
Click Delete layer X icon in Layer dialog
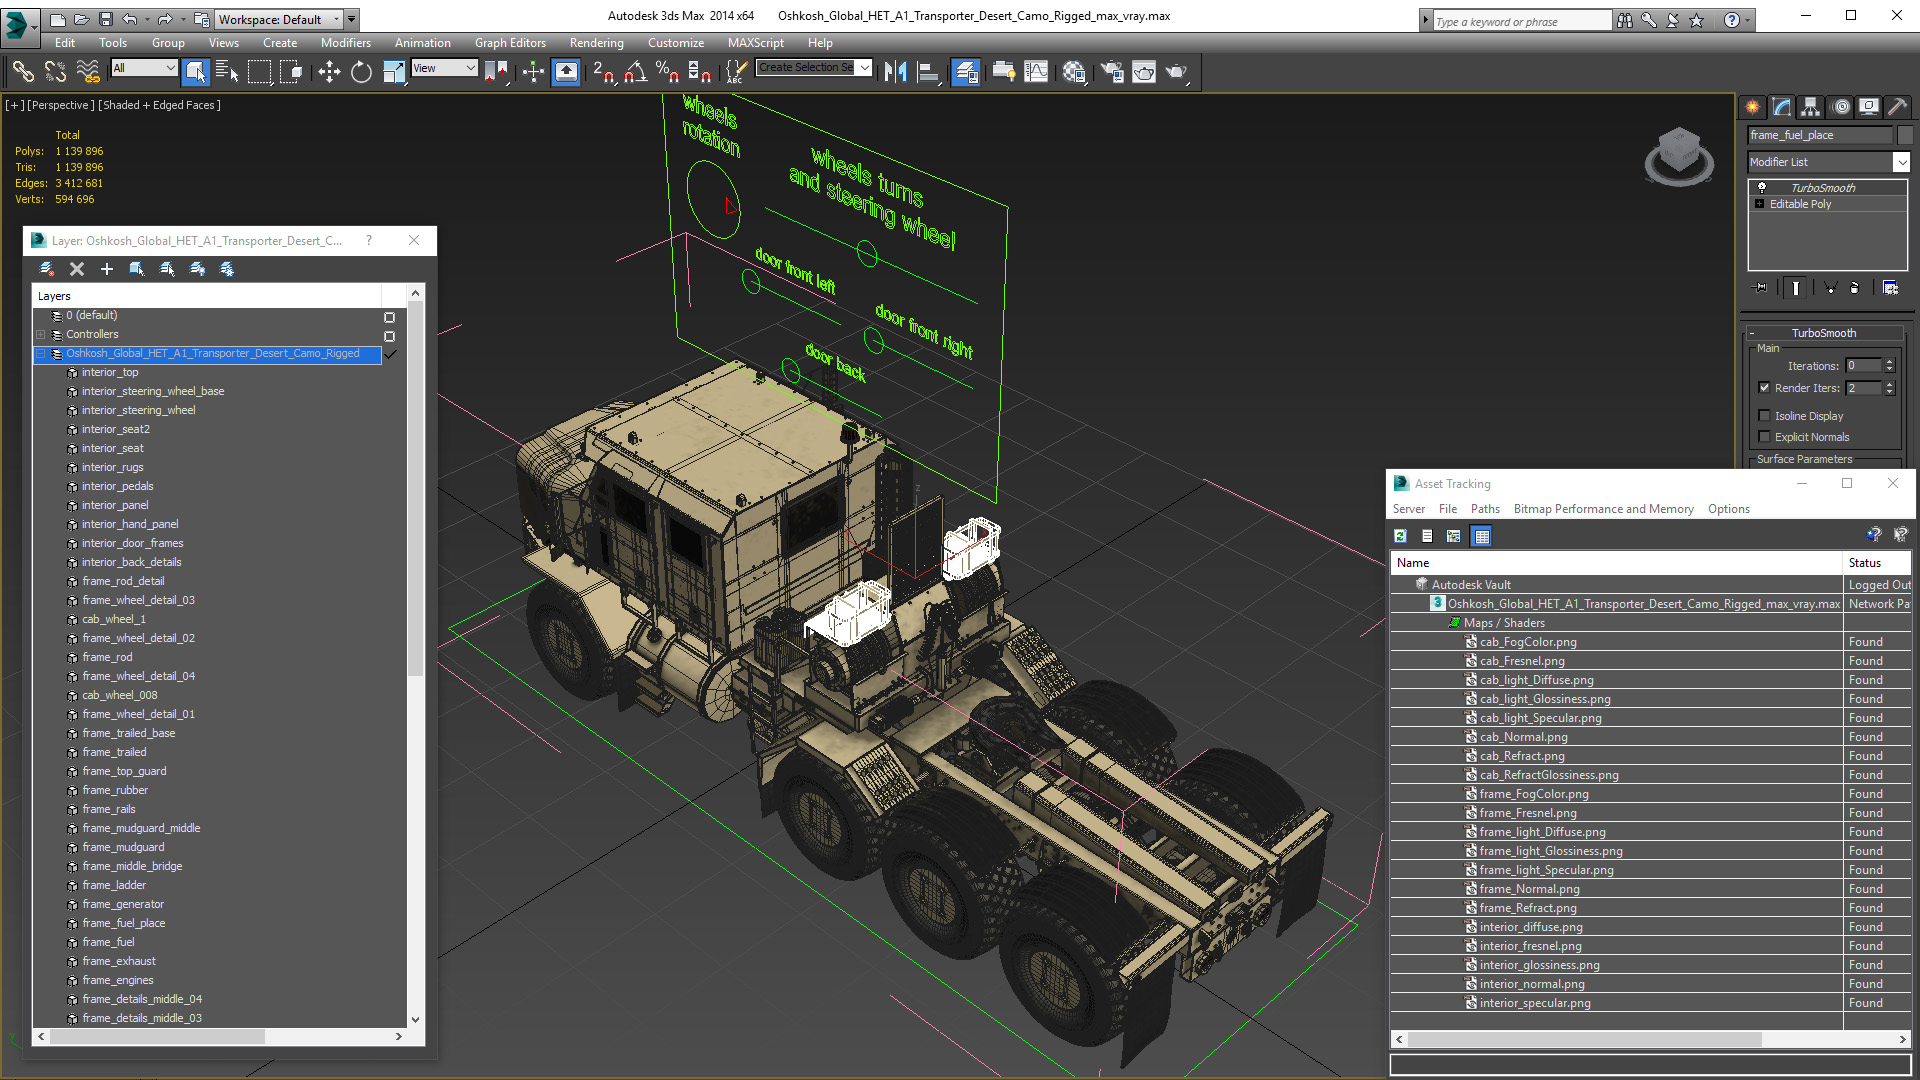pos(77,269)
